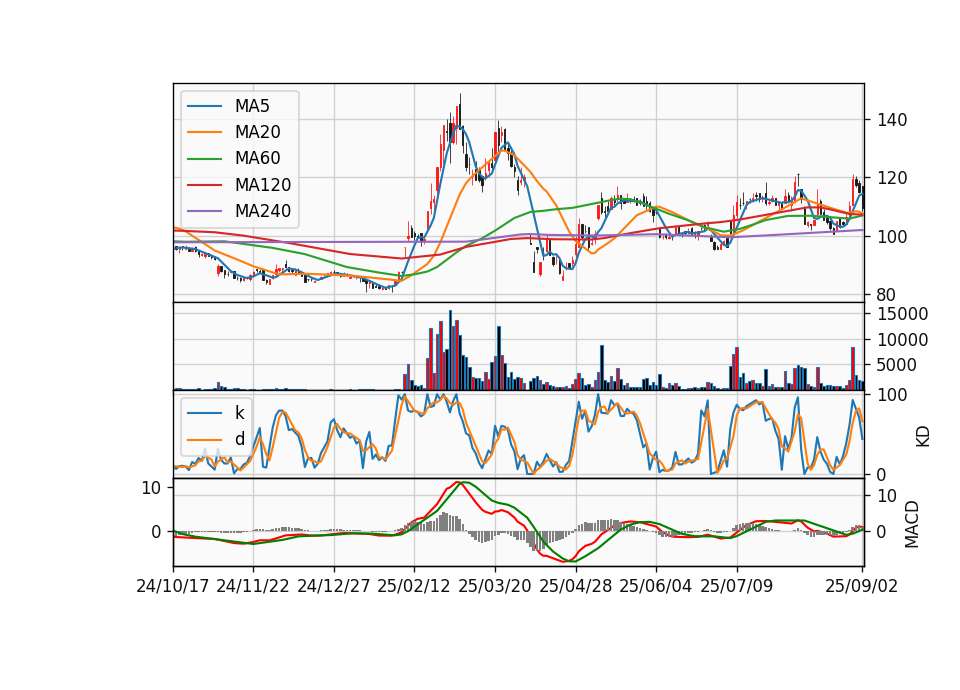Click the MA240 legend label
Image resolution: width=960 pixels, height=690 pixels.
263,211
